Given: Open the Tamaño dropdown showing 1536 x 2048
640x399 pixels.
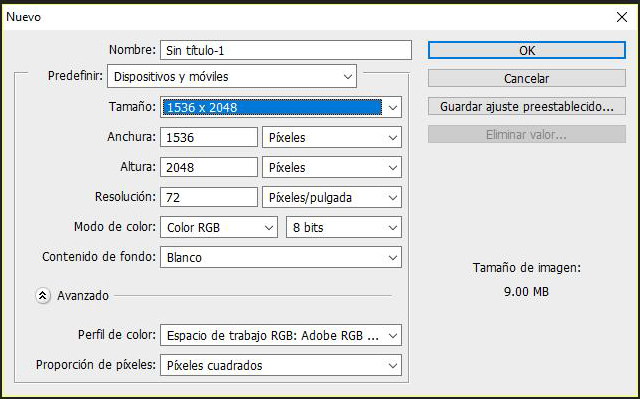Looking at the screenshot, I should [281, 107].
